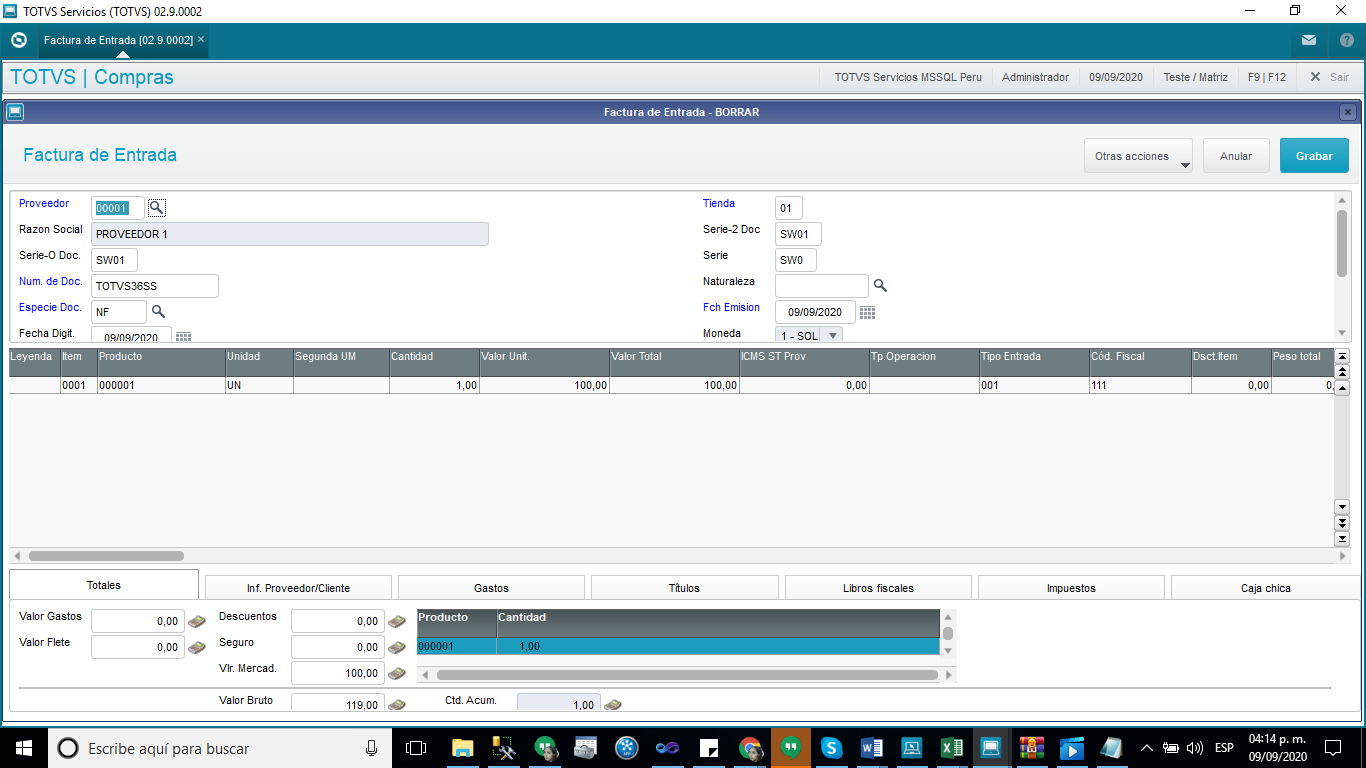1366x768 pixels.
Task: Click the Grabar button
Action: pos(1314,156)
